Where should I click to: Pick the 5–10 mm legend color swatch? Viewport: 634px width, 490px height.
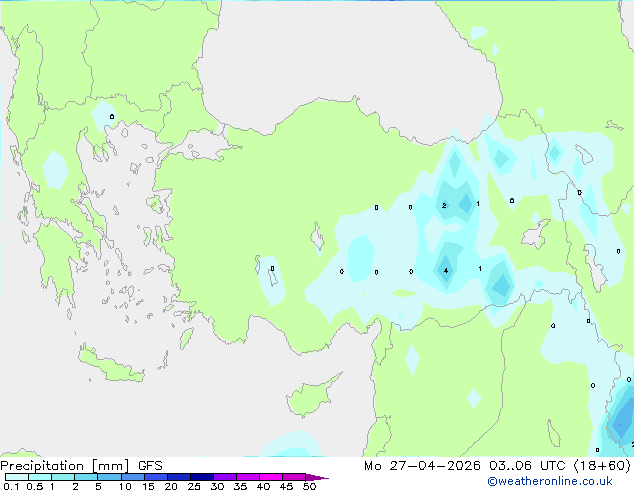click(109, 477)
